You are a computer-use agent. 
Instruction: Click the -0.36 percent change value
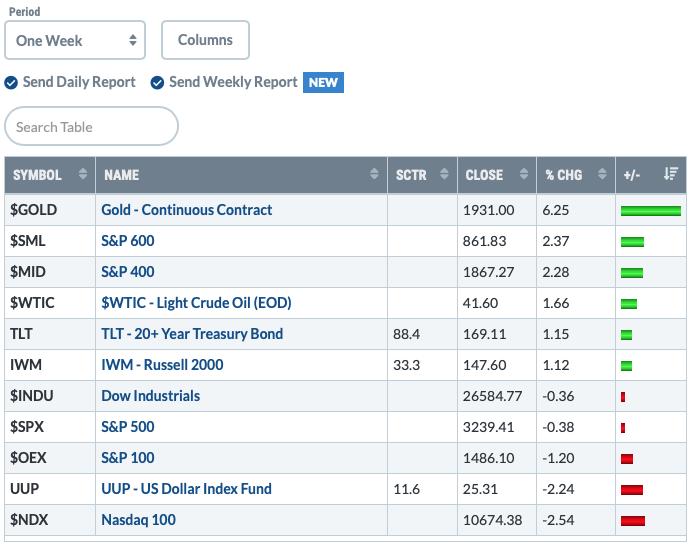558,396
